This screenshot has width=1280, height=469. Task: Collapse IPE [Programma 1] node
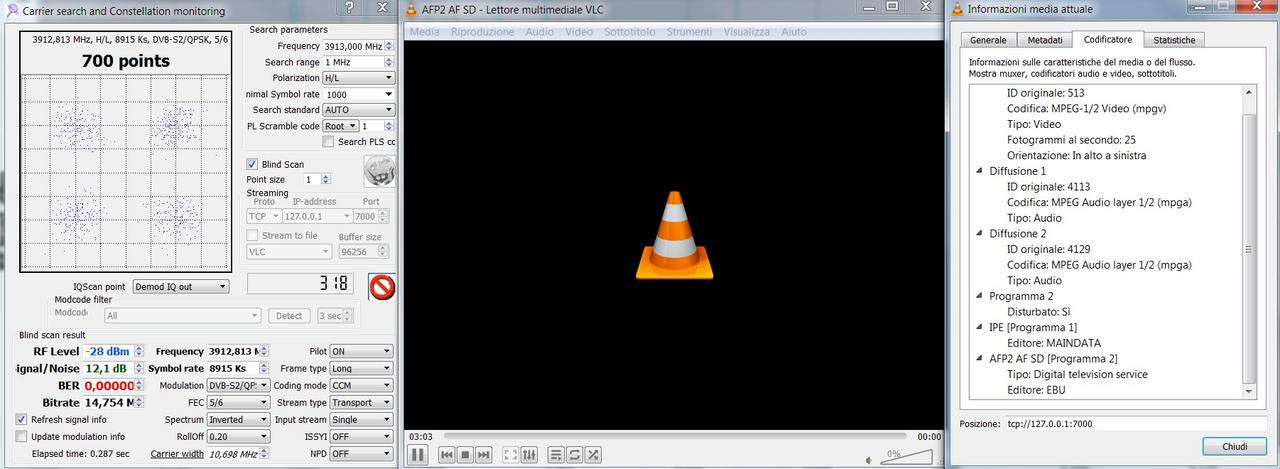[x=979, y=327]
